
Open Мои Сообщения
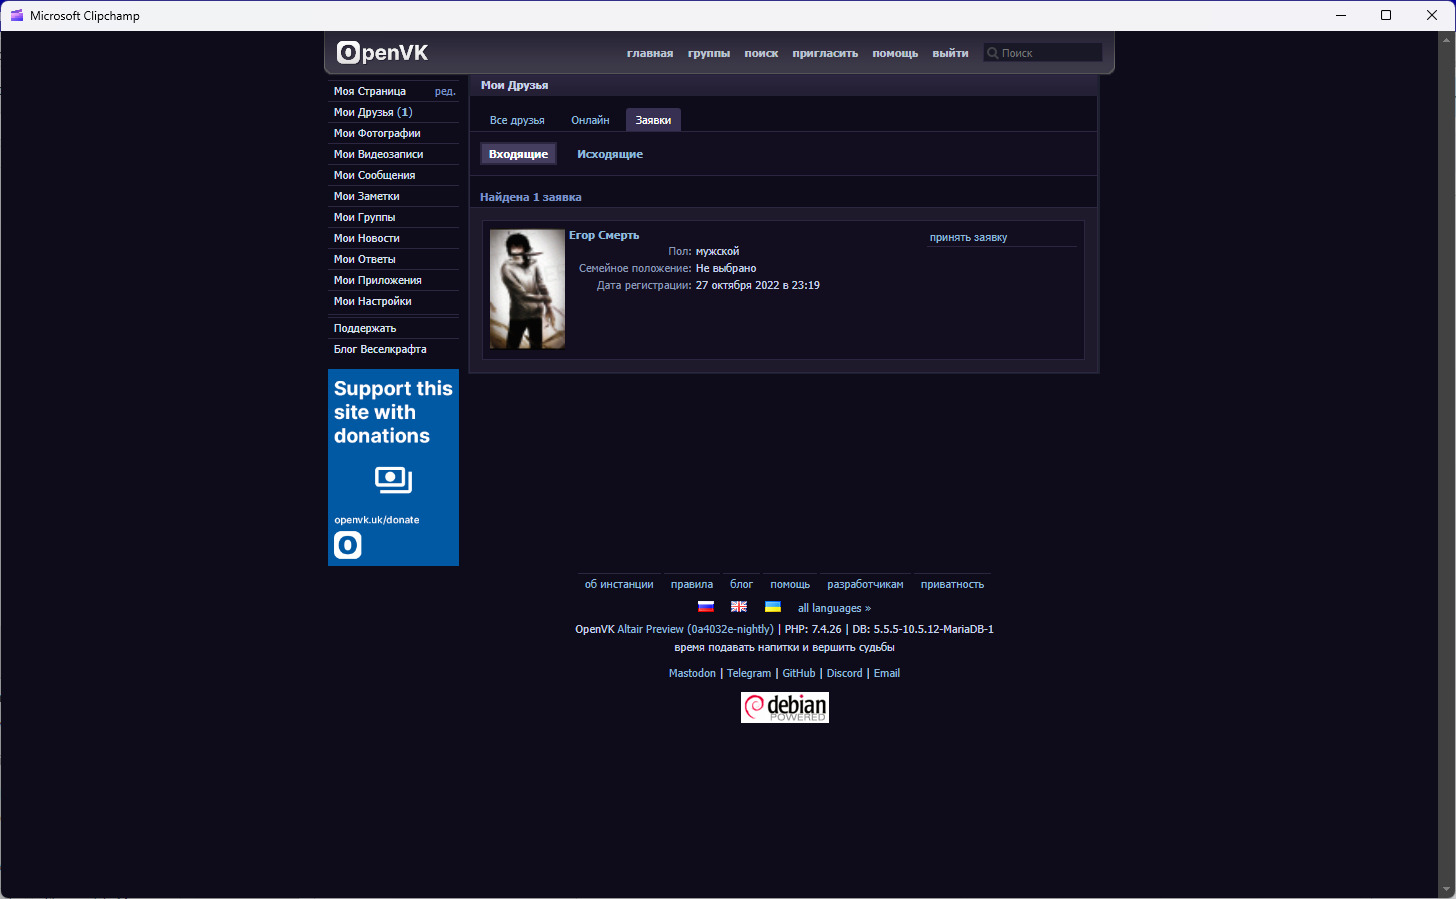point(394,175)
